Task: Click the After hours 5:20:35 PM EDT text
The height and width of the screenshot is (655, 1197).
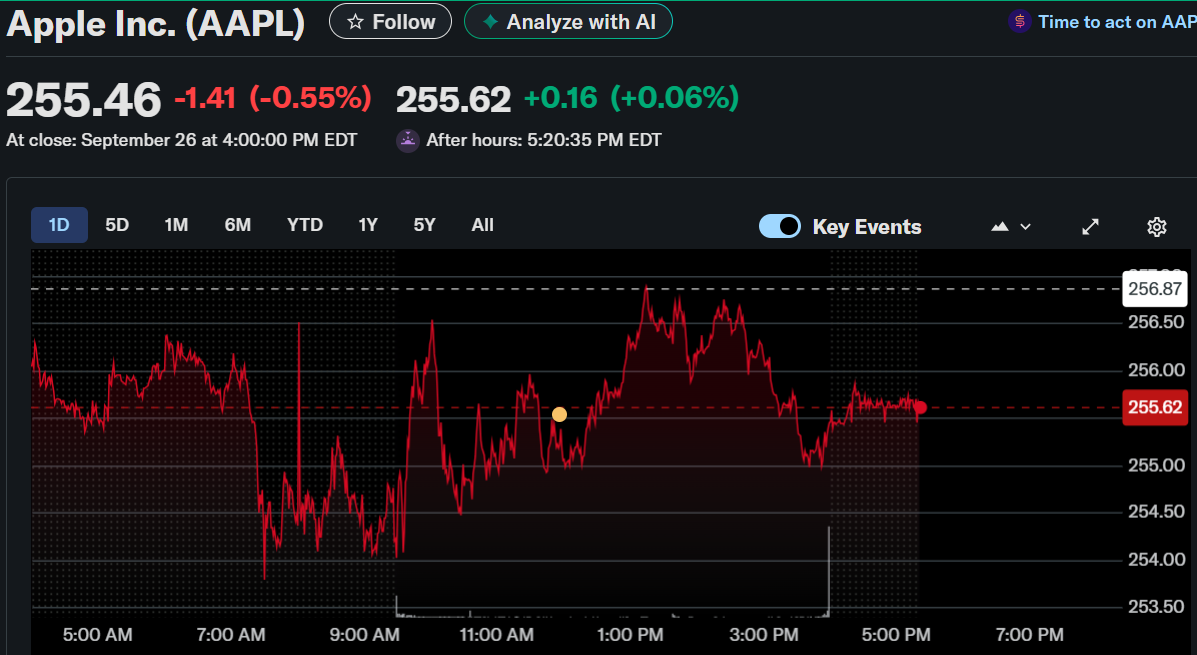Action: 544,140
